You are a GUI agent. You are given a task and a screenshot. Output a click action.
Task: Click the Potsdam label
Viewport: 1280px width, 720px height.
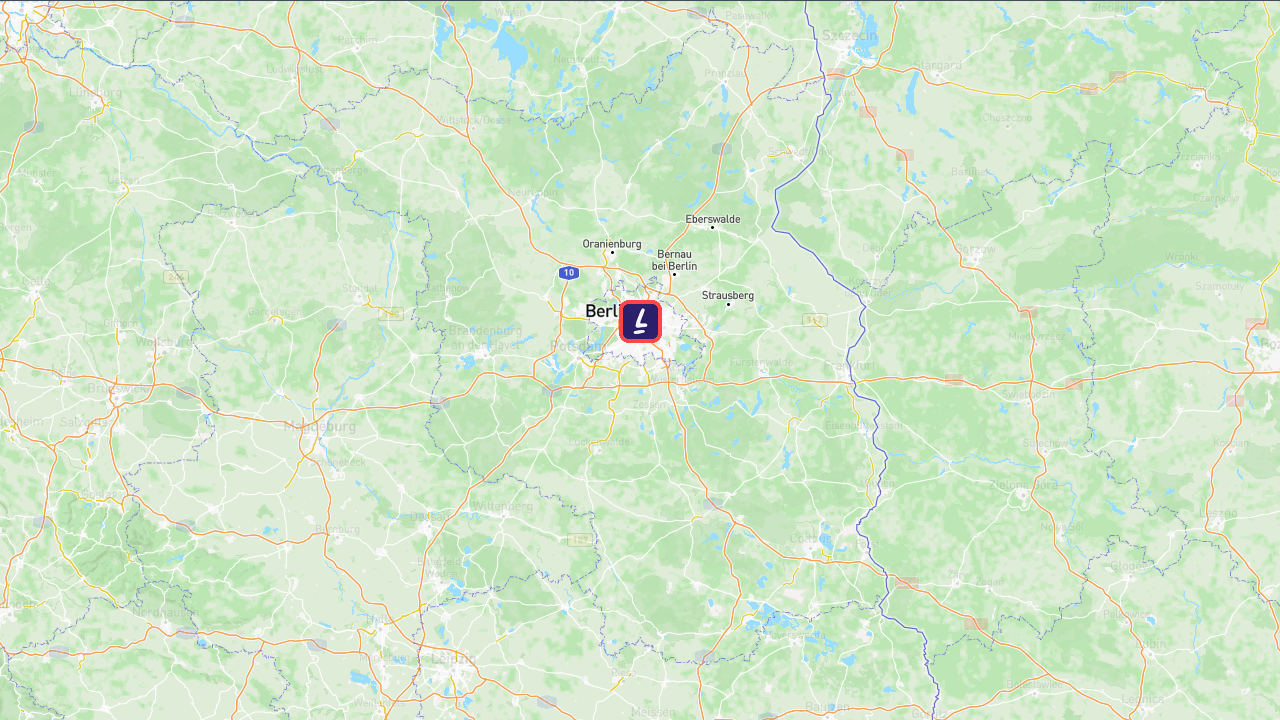575,346
